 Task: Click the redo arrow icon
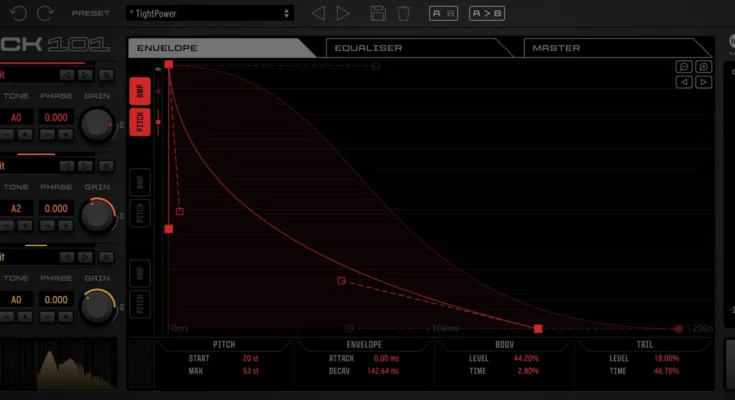44,13
